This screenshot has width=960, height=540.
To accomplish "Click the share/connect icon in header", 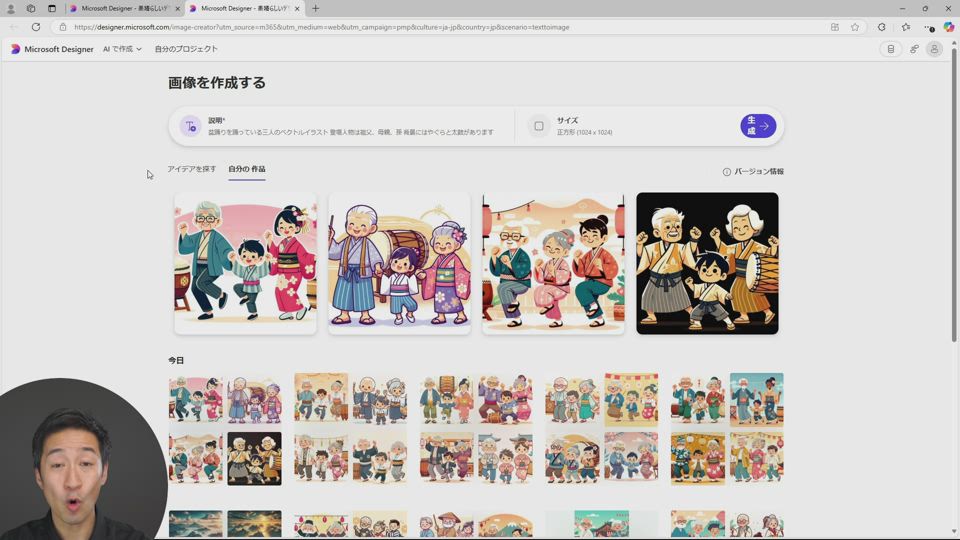I will point(914,49).
